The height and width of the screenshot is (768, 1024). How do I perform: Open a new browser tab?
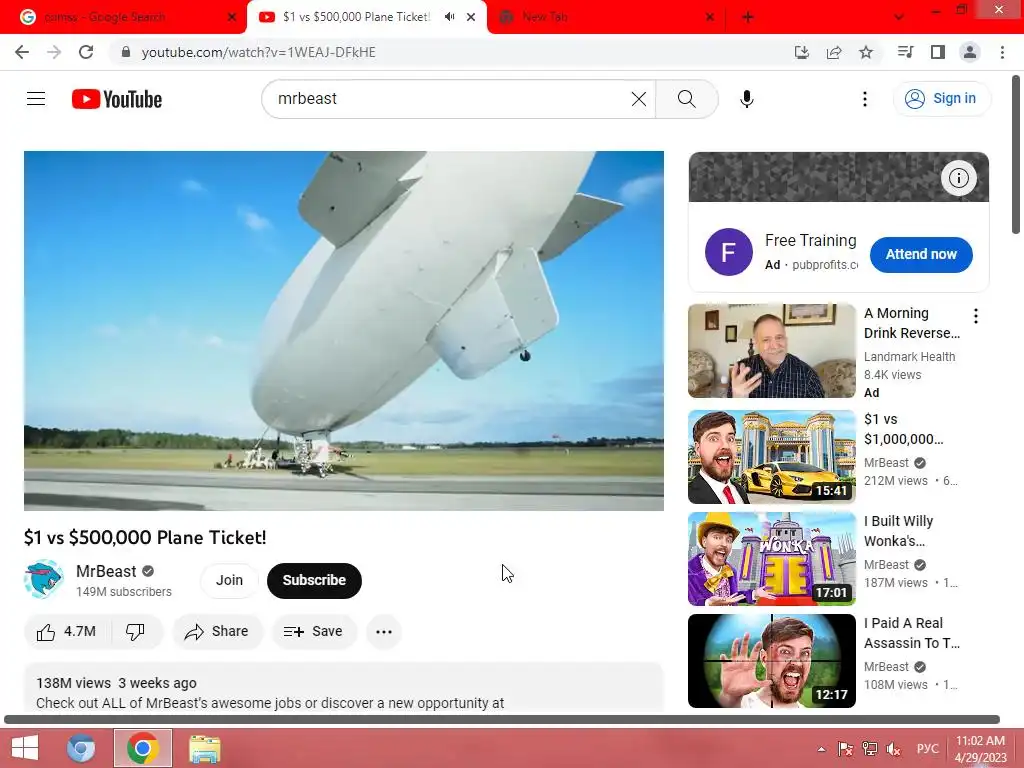click(748, 17)
